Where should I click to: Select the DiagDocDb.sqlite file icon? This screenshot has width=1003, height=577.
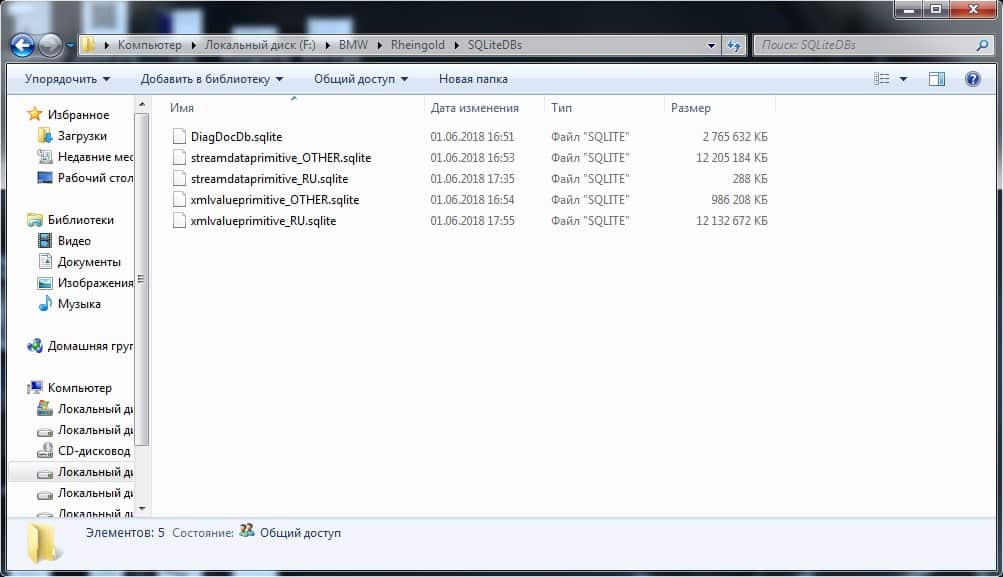click(179, 137)
